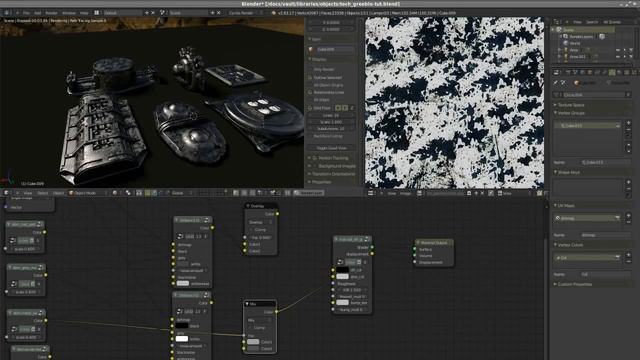The height and width of the screenshot is (360, 640).
Task: Open viewport shading mode selector
Action: click(116, 193)
